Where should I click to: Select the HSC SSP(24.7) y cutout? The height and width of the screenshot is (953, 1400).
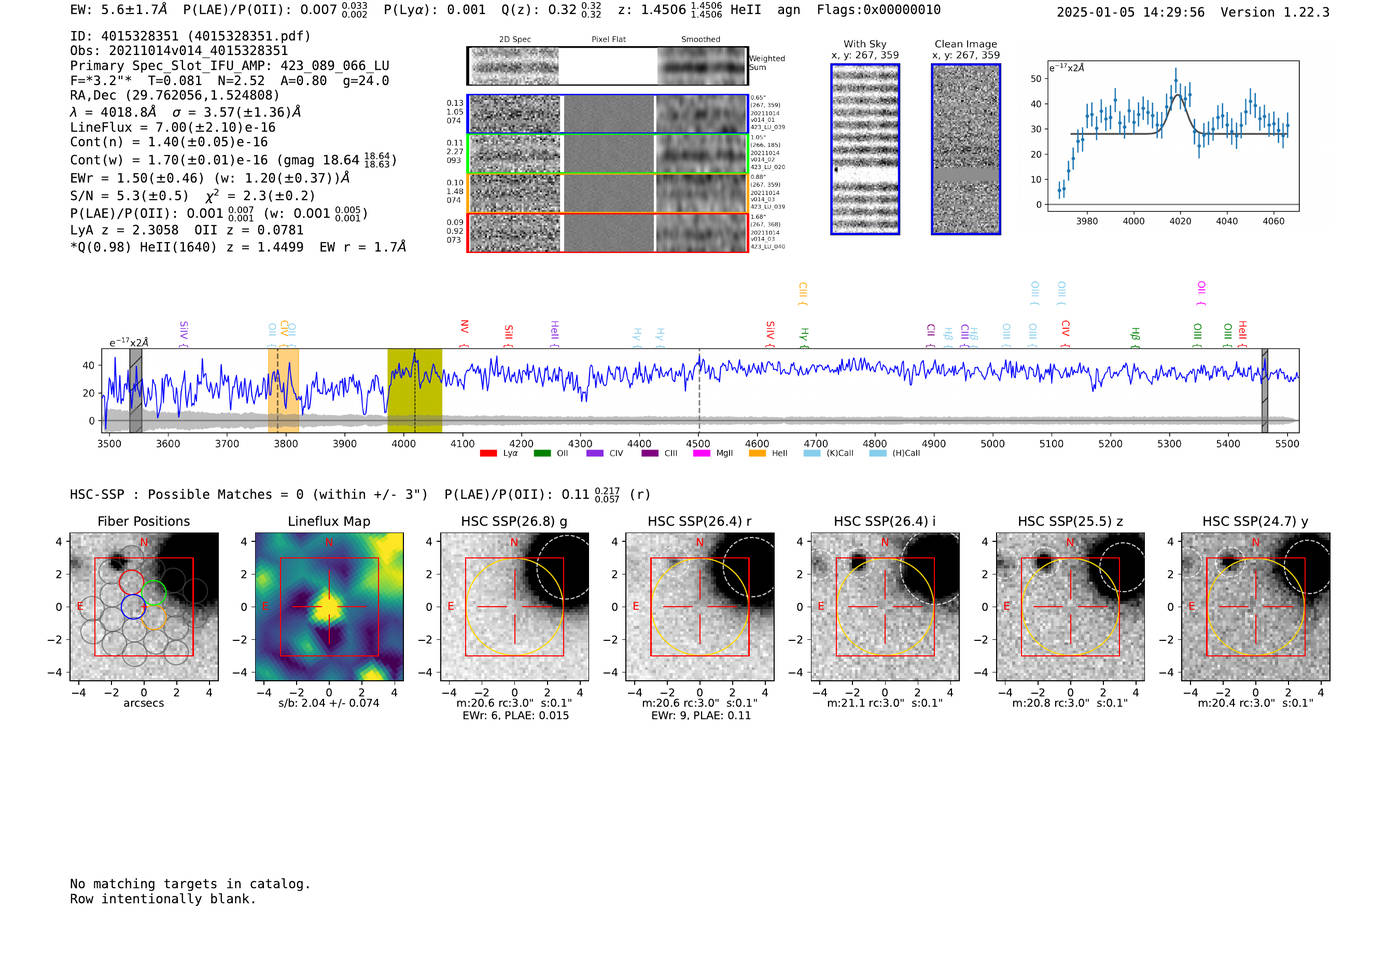point(1256,607)
